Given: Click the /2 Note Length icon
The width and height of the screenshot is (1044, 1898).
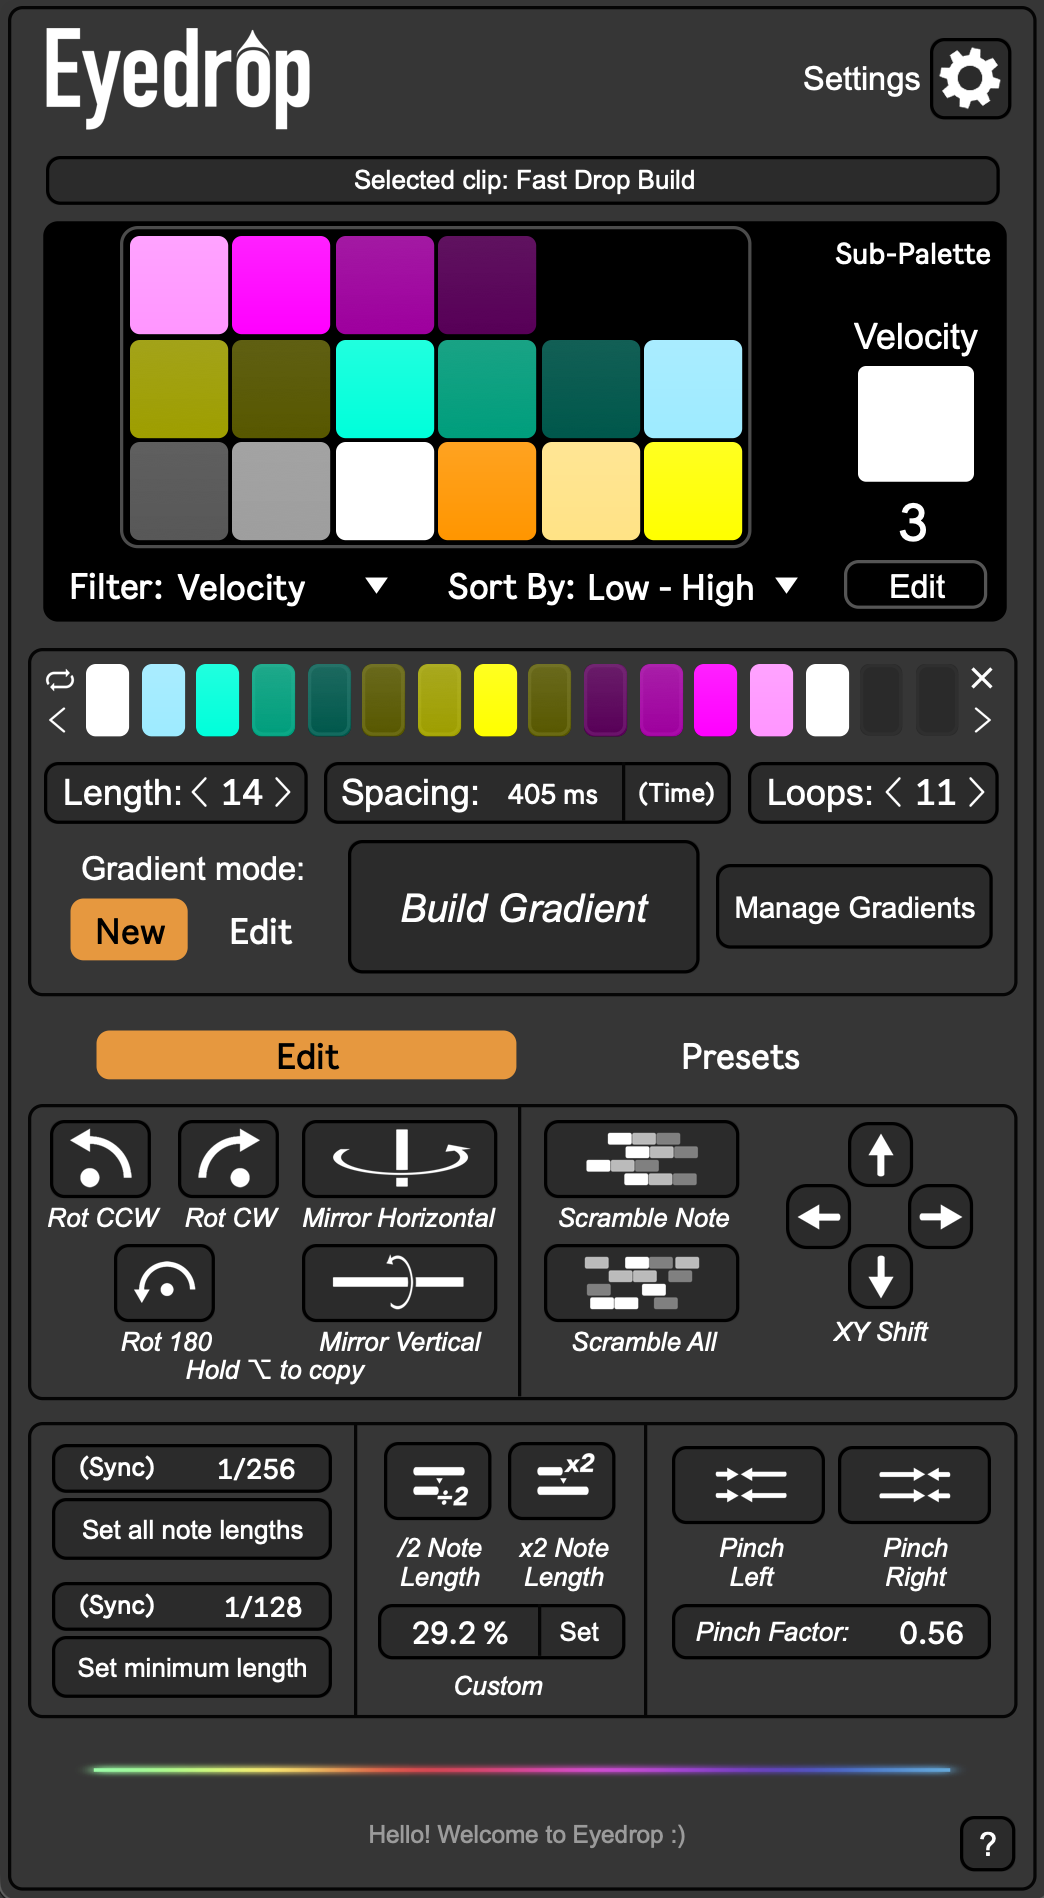Looking at the screenshot, I should (438, 1481).
